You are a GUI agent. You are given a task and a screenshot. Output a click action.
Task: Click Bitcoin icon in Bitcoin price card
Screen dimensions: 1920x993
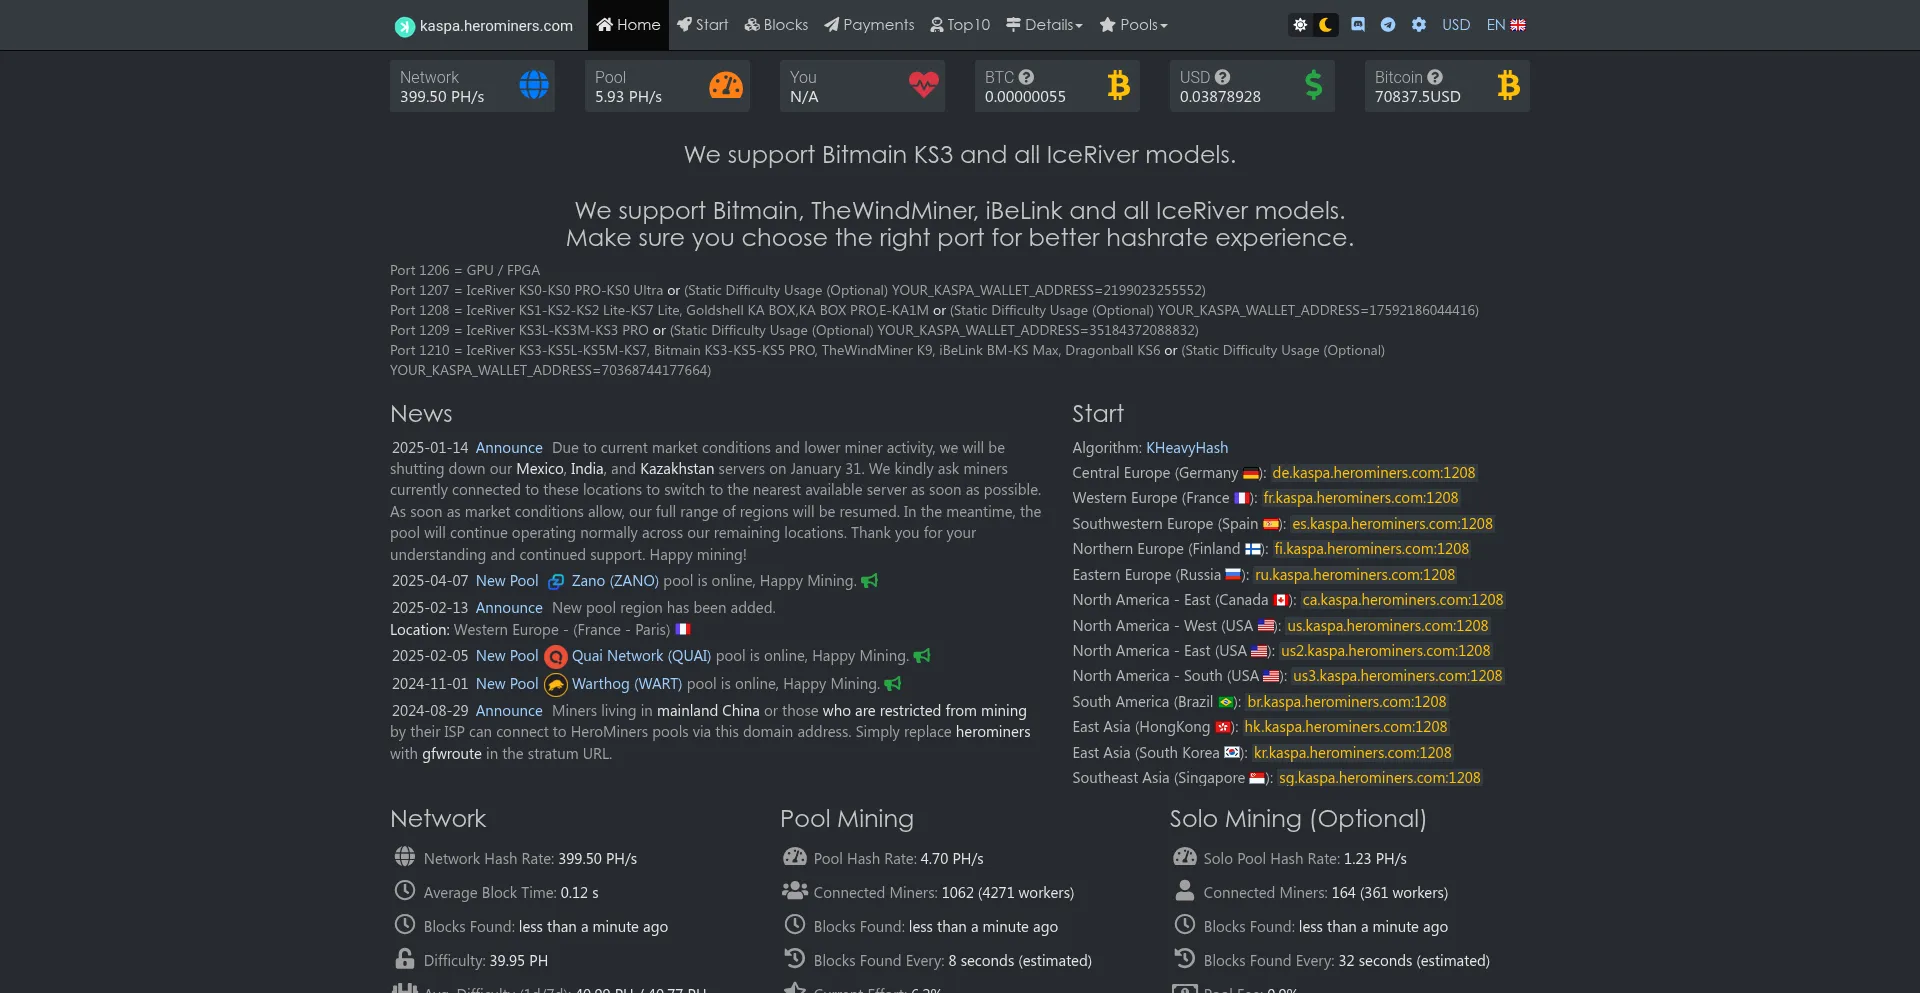[x=1509, y=85]
